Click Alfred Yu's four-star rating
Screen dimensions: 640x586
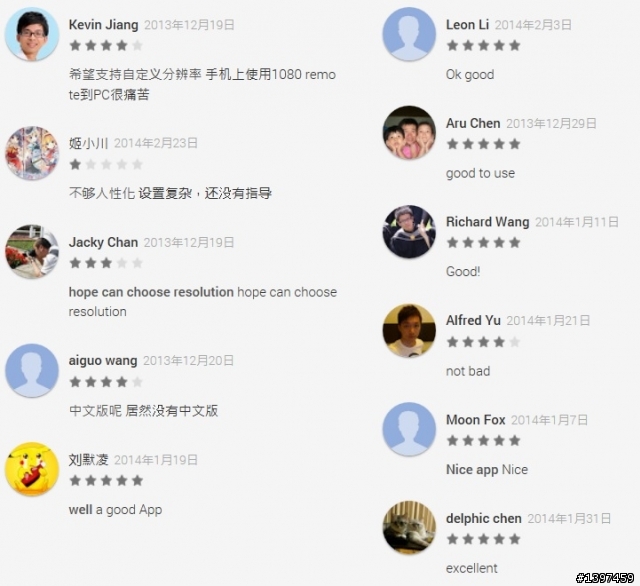[483, 342]
